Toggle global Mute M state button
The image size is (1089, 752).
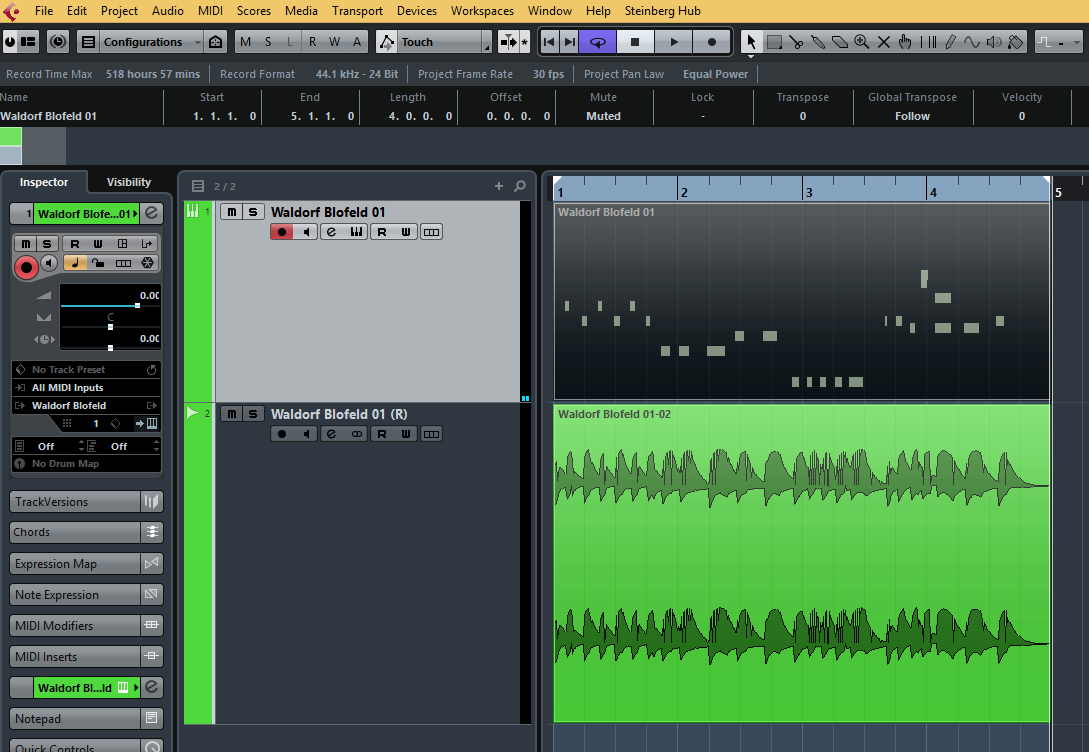pos(245,42)
